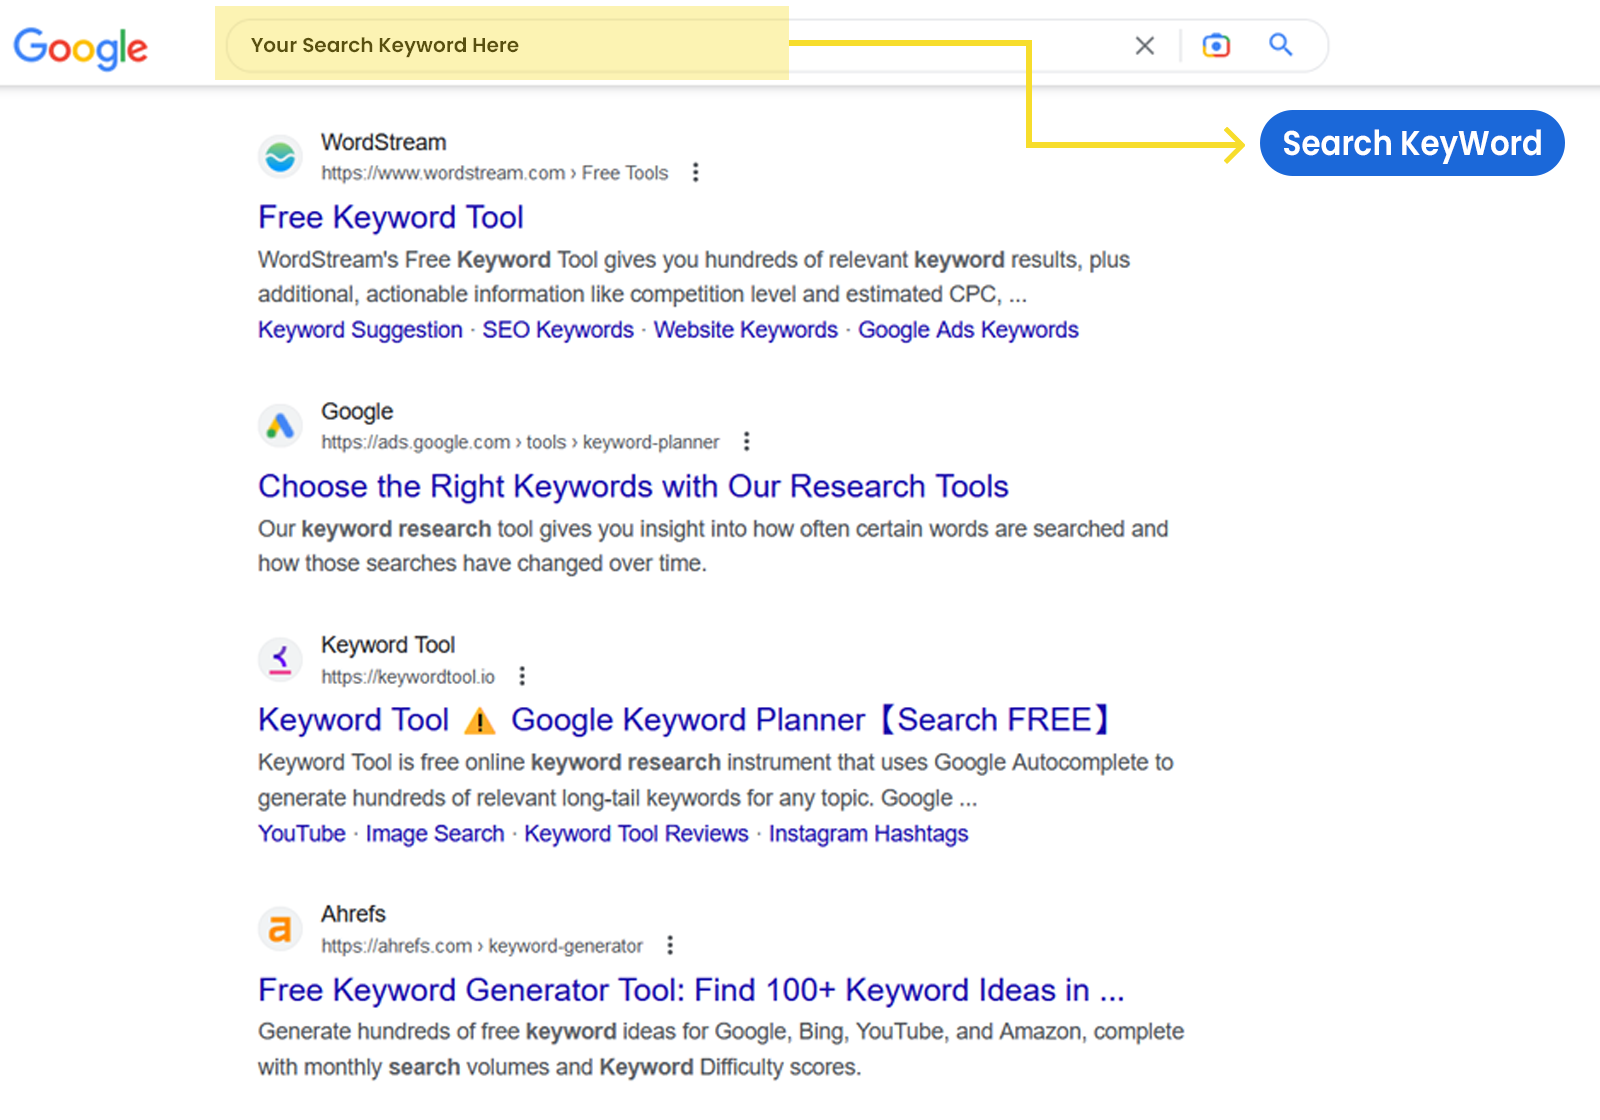Open Instagram Hashtags sitelink

tap(868, 834)
